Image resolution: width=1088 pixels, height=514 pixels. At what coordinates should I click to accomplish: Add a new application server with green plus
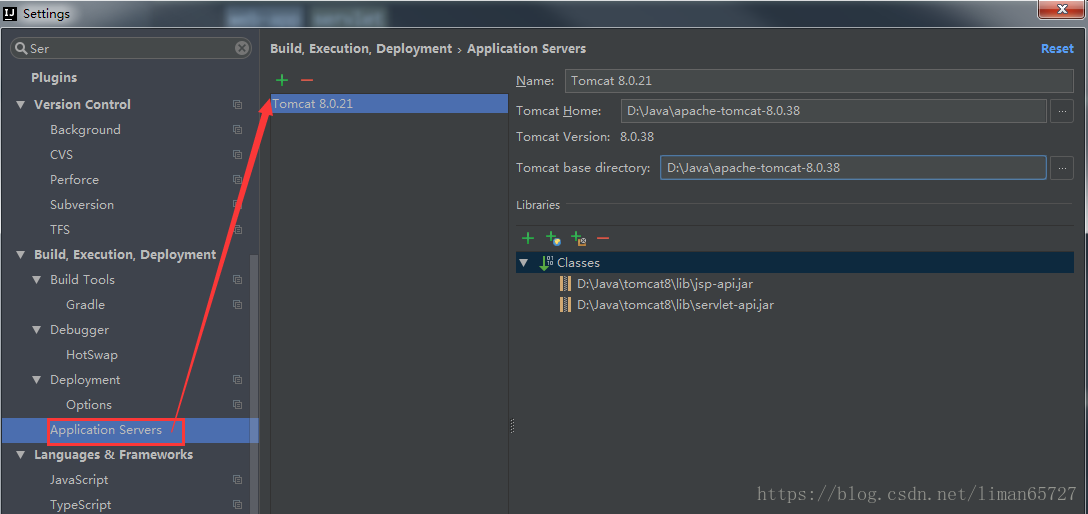(282, 80)
